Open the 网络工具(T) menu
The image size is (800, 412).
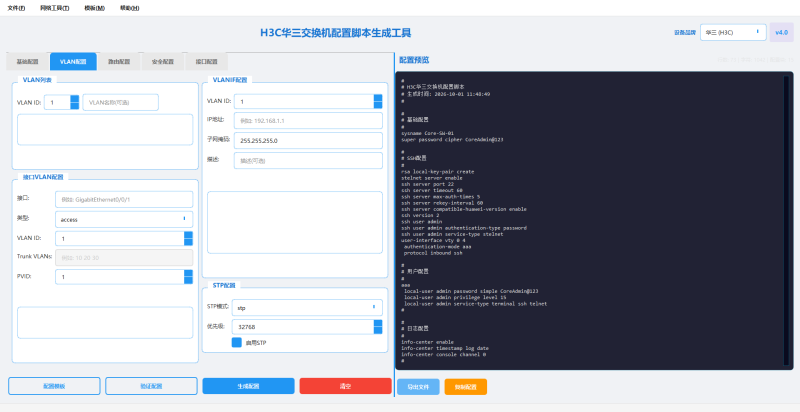(x=55, y=8)
